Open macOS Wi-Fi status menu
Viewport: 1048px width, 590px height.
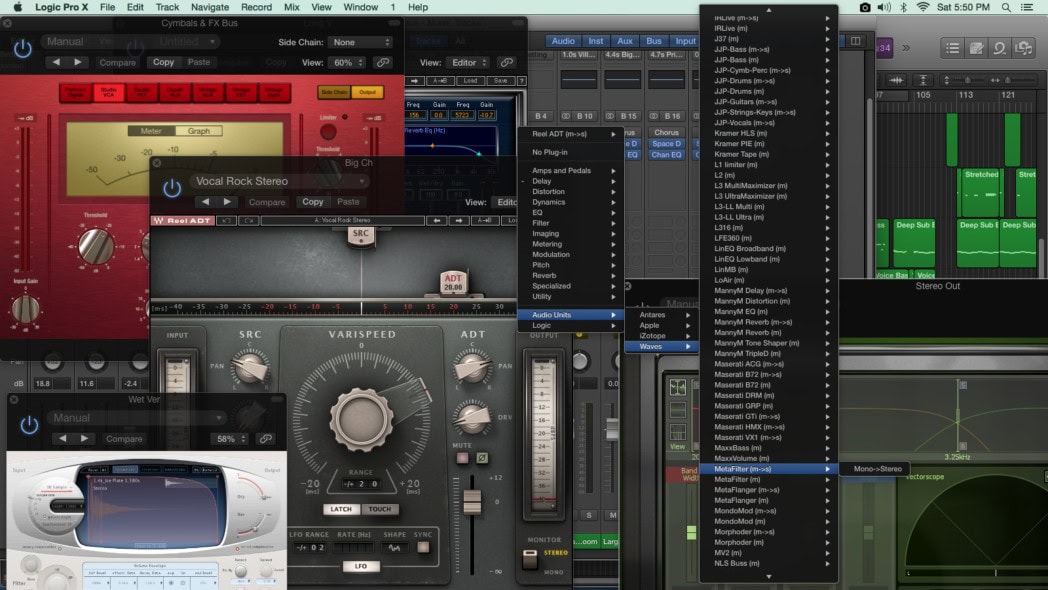coord(923,7)
